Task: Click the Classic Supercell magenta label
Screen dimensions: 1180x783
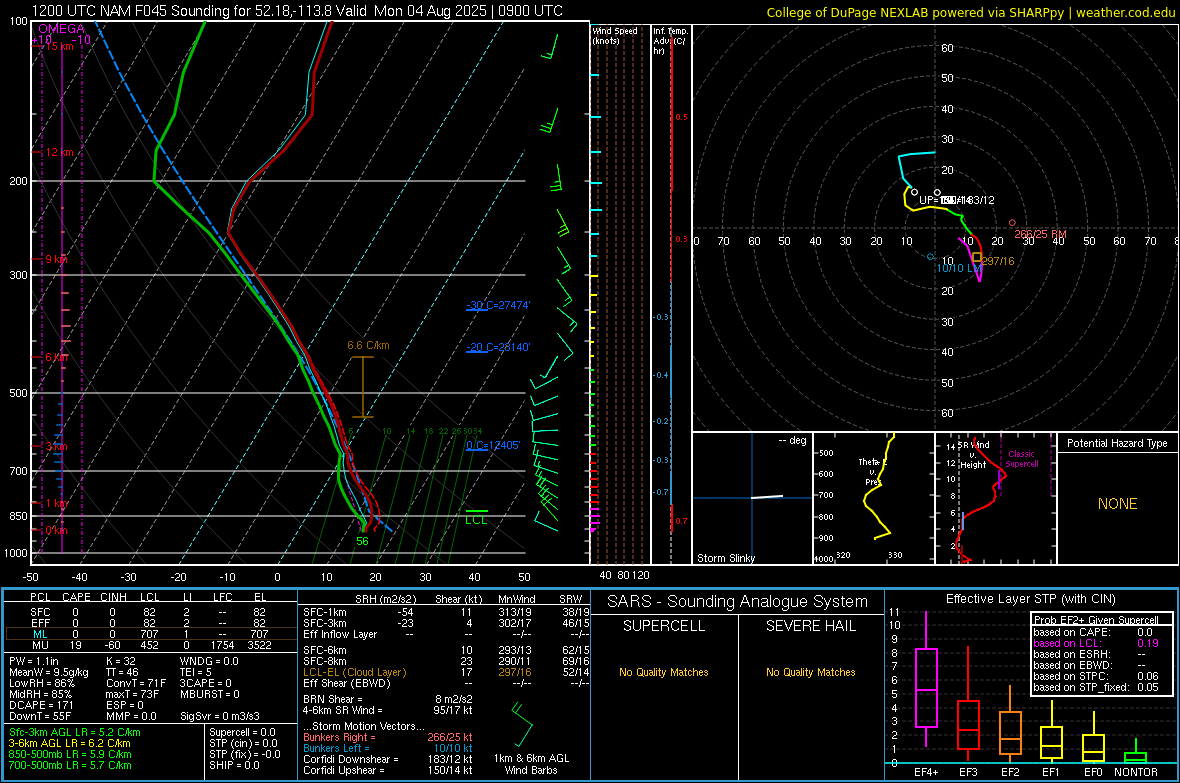Action: pos(1021,459)
